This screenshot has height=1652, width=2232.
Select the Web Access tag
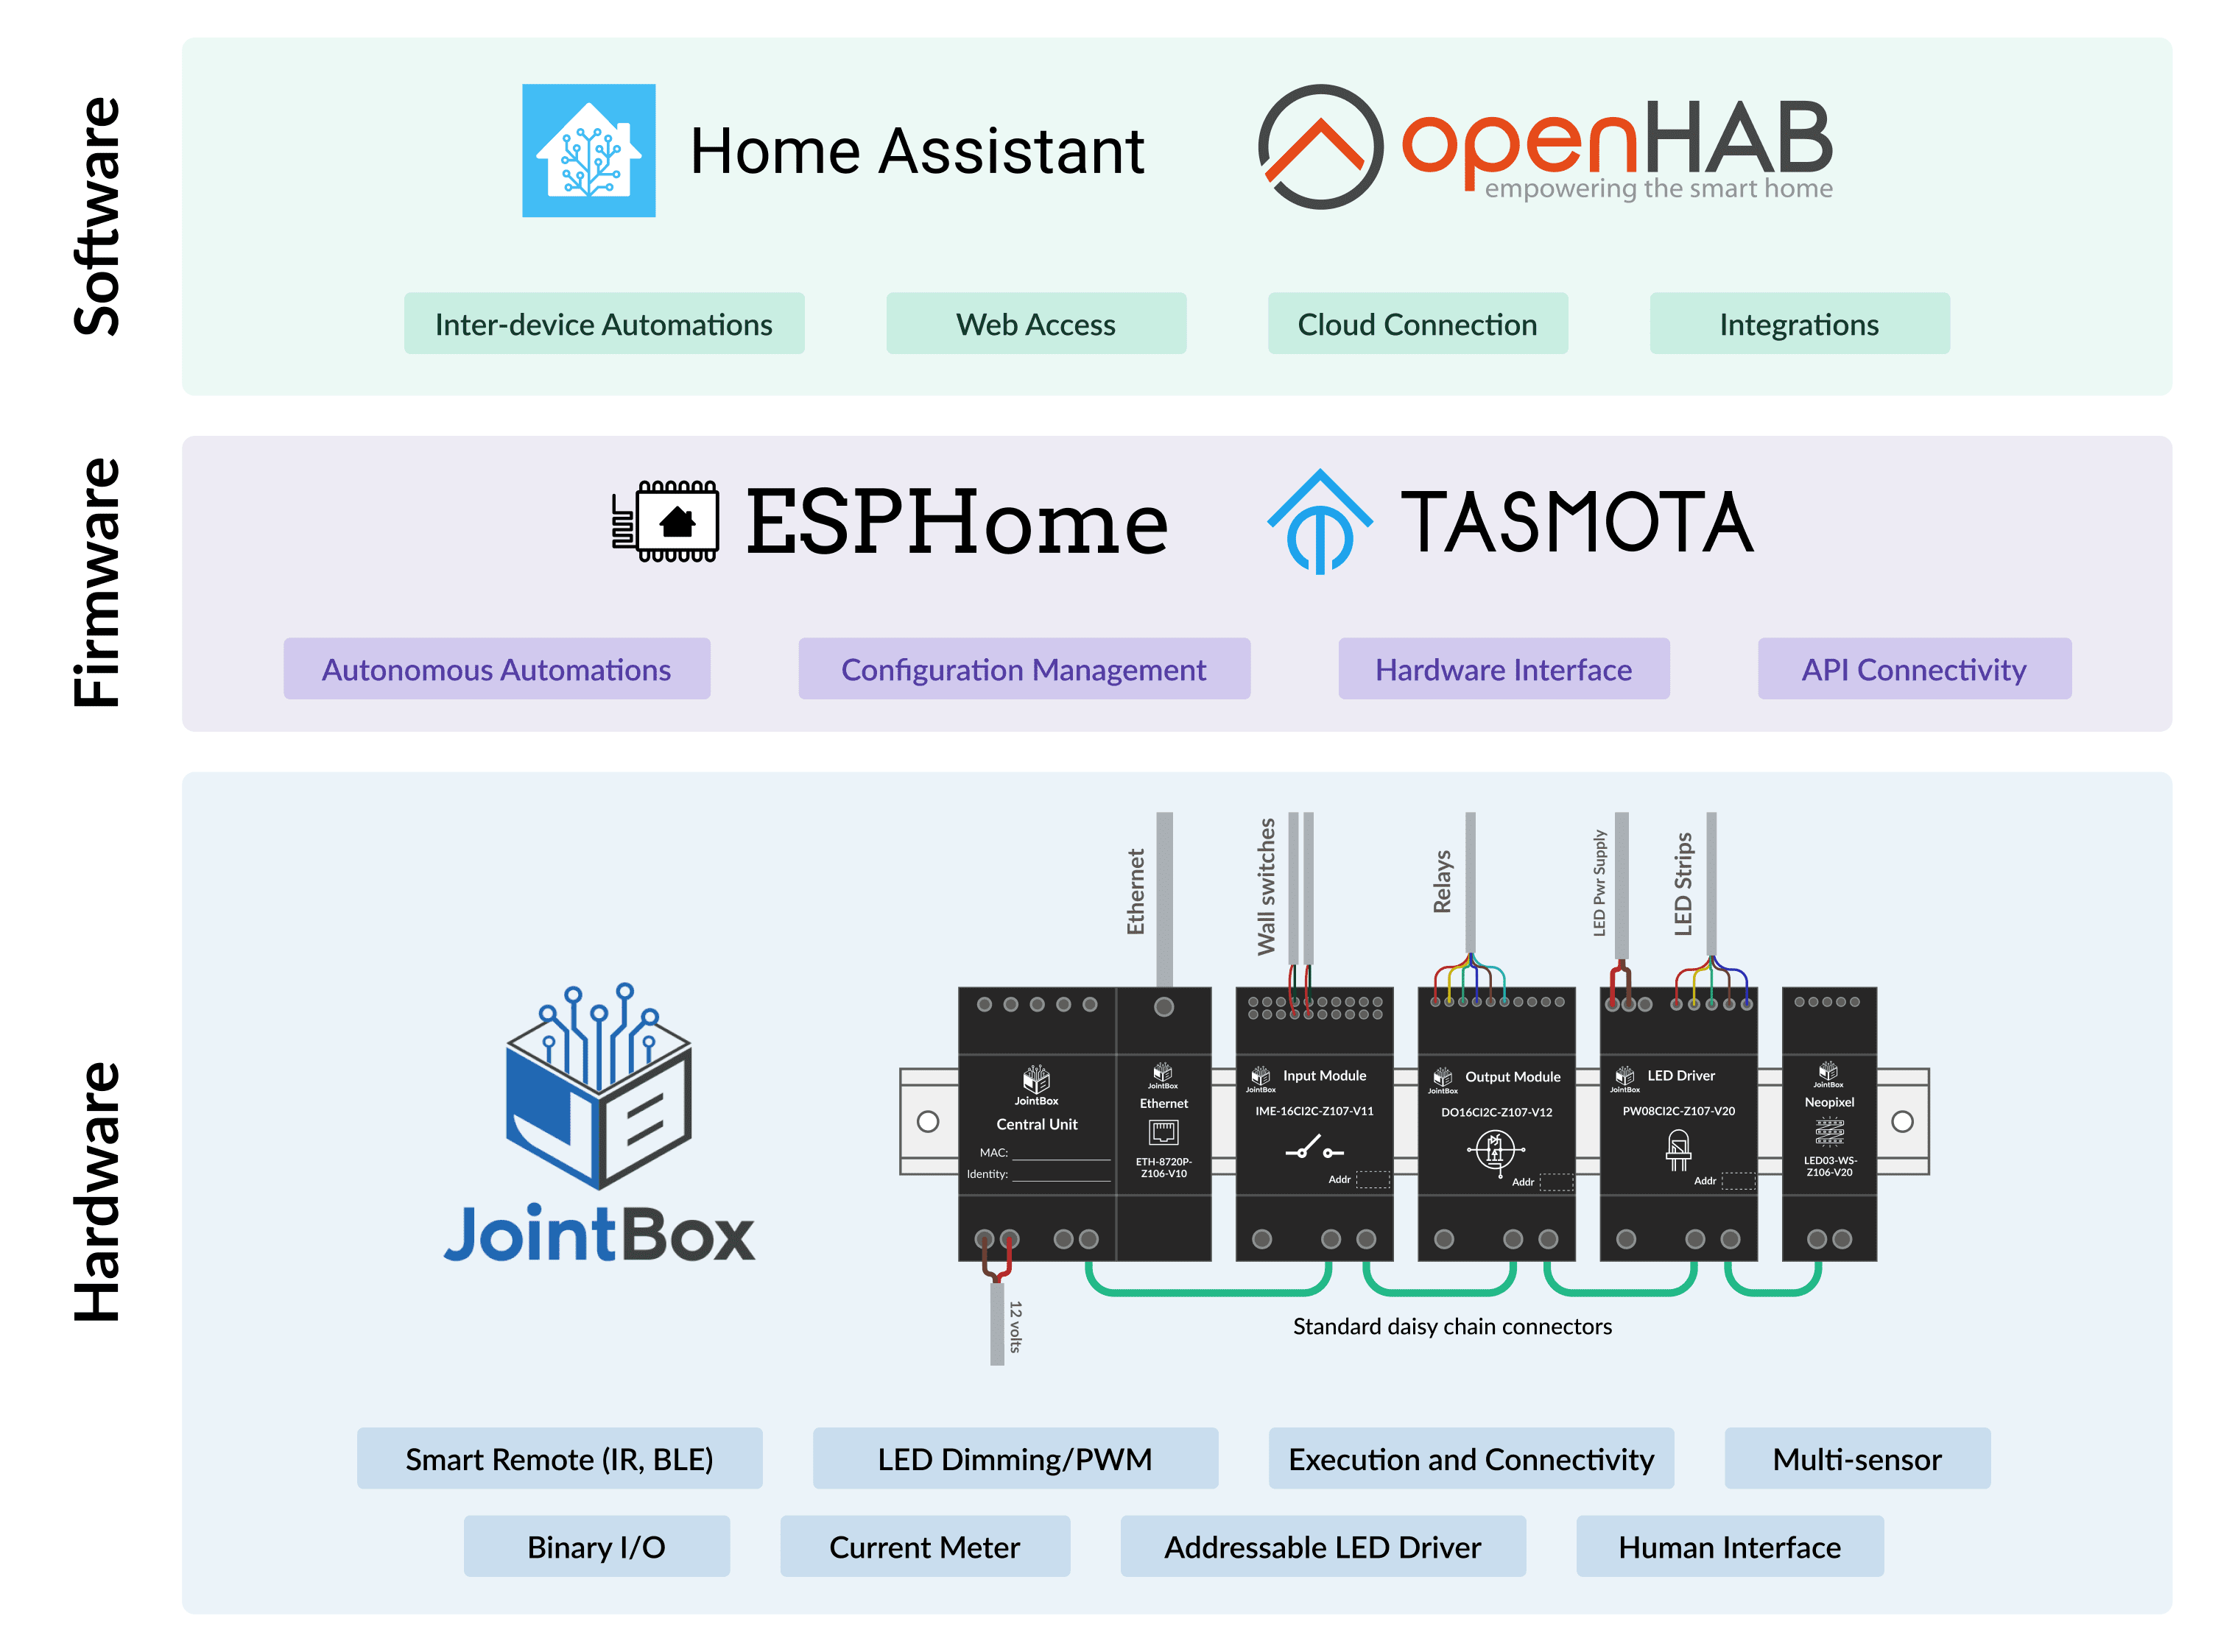[x=1035, y=324]
